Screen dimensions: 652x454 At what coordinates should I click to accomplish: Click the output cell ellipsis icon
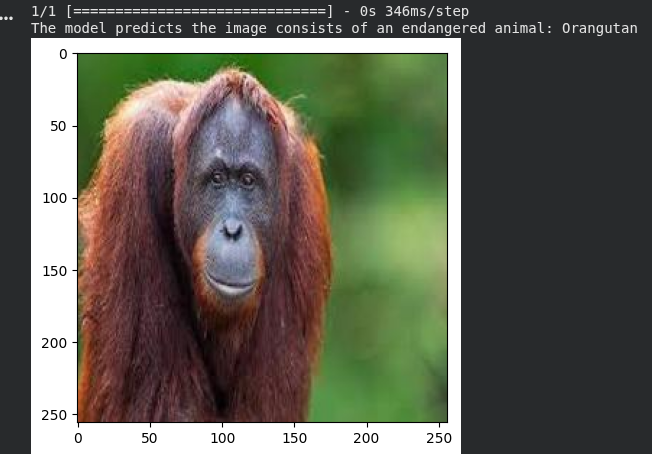tap(7, 18)
